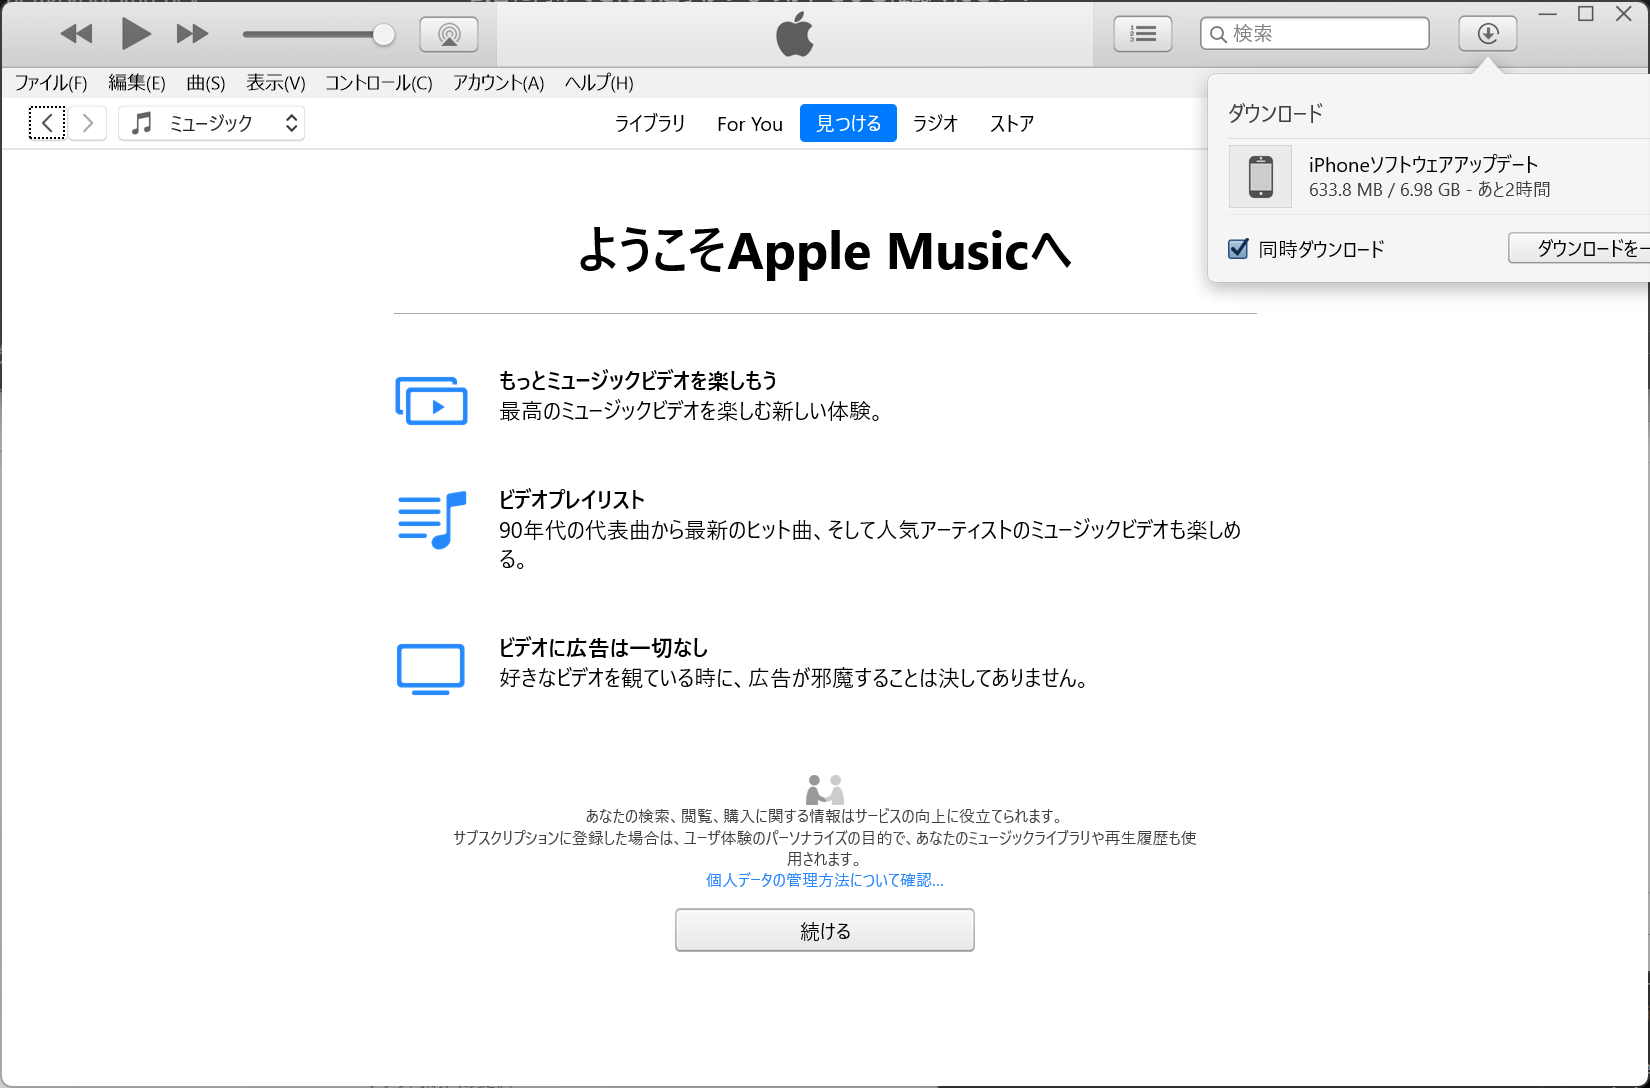Click the back navigation arrow
Image resolution: width=1650 pixels, height=1088 pixels.
[x=47, y=123]
